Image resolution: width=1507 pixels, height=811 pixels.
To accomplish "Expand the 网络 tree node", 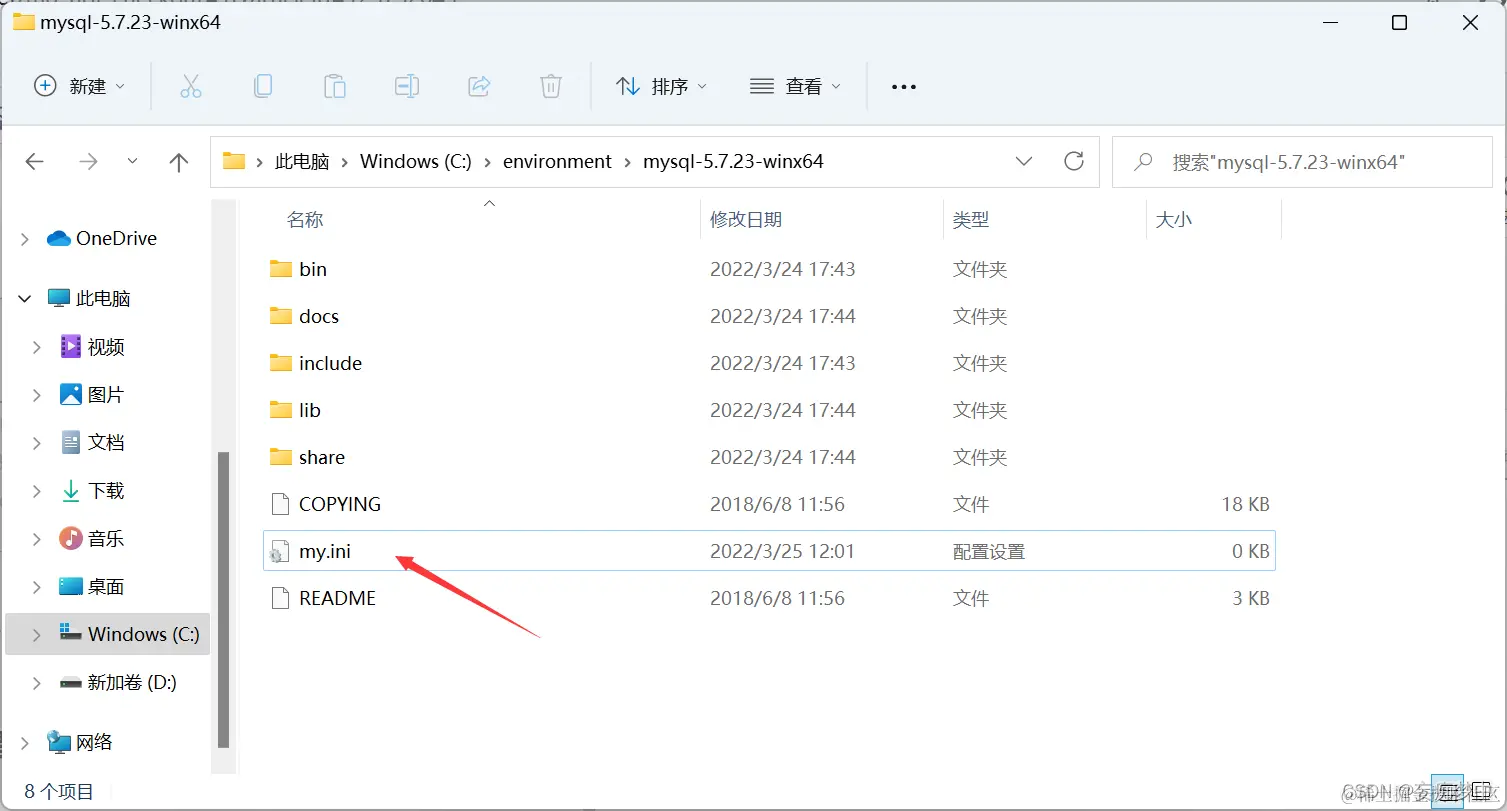I will 24,742.
